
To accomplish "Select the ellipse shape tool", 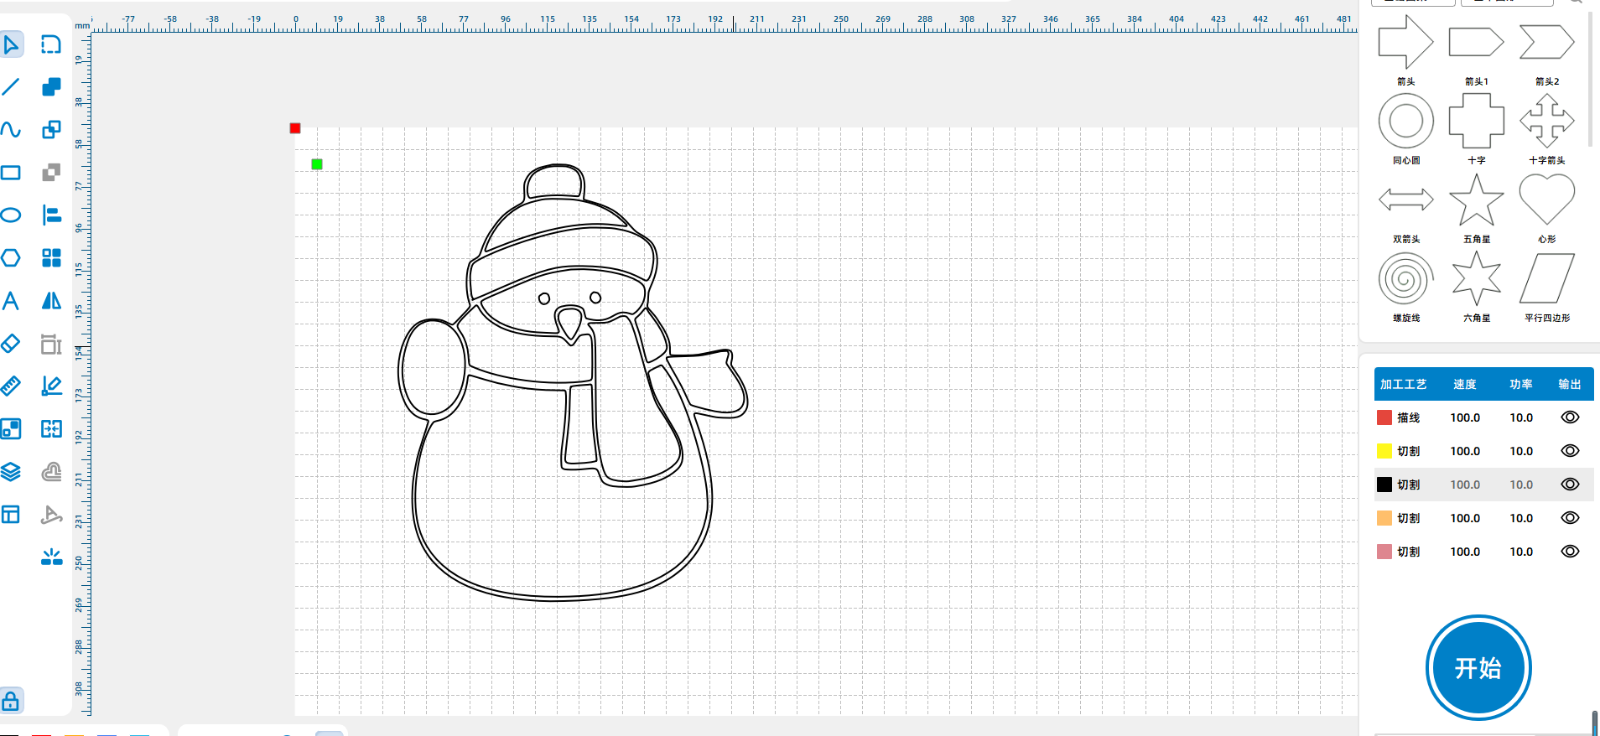I will [11, 215].
